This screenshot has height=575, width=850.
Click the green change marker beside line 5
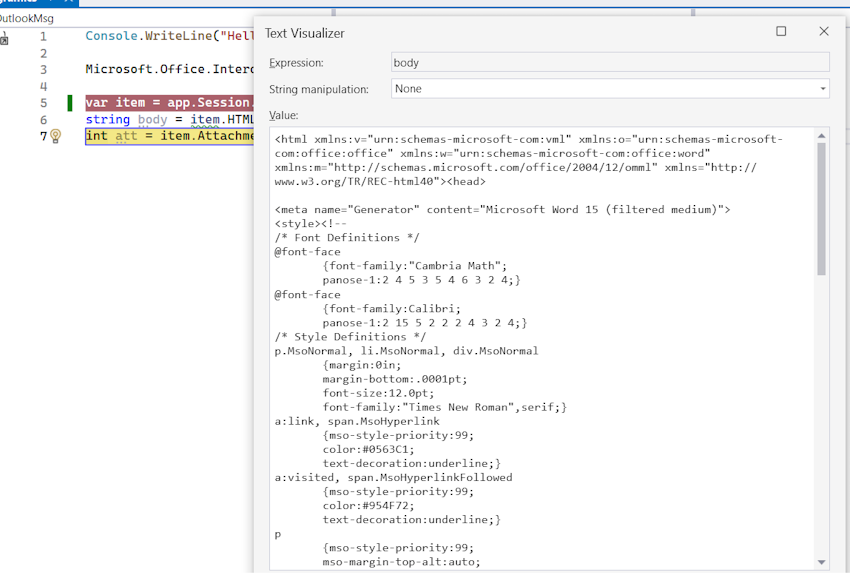pos(69,103)
